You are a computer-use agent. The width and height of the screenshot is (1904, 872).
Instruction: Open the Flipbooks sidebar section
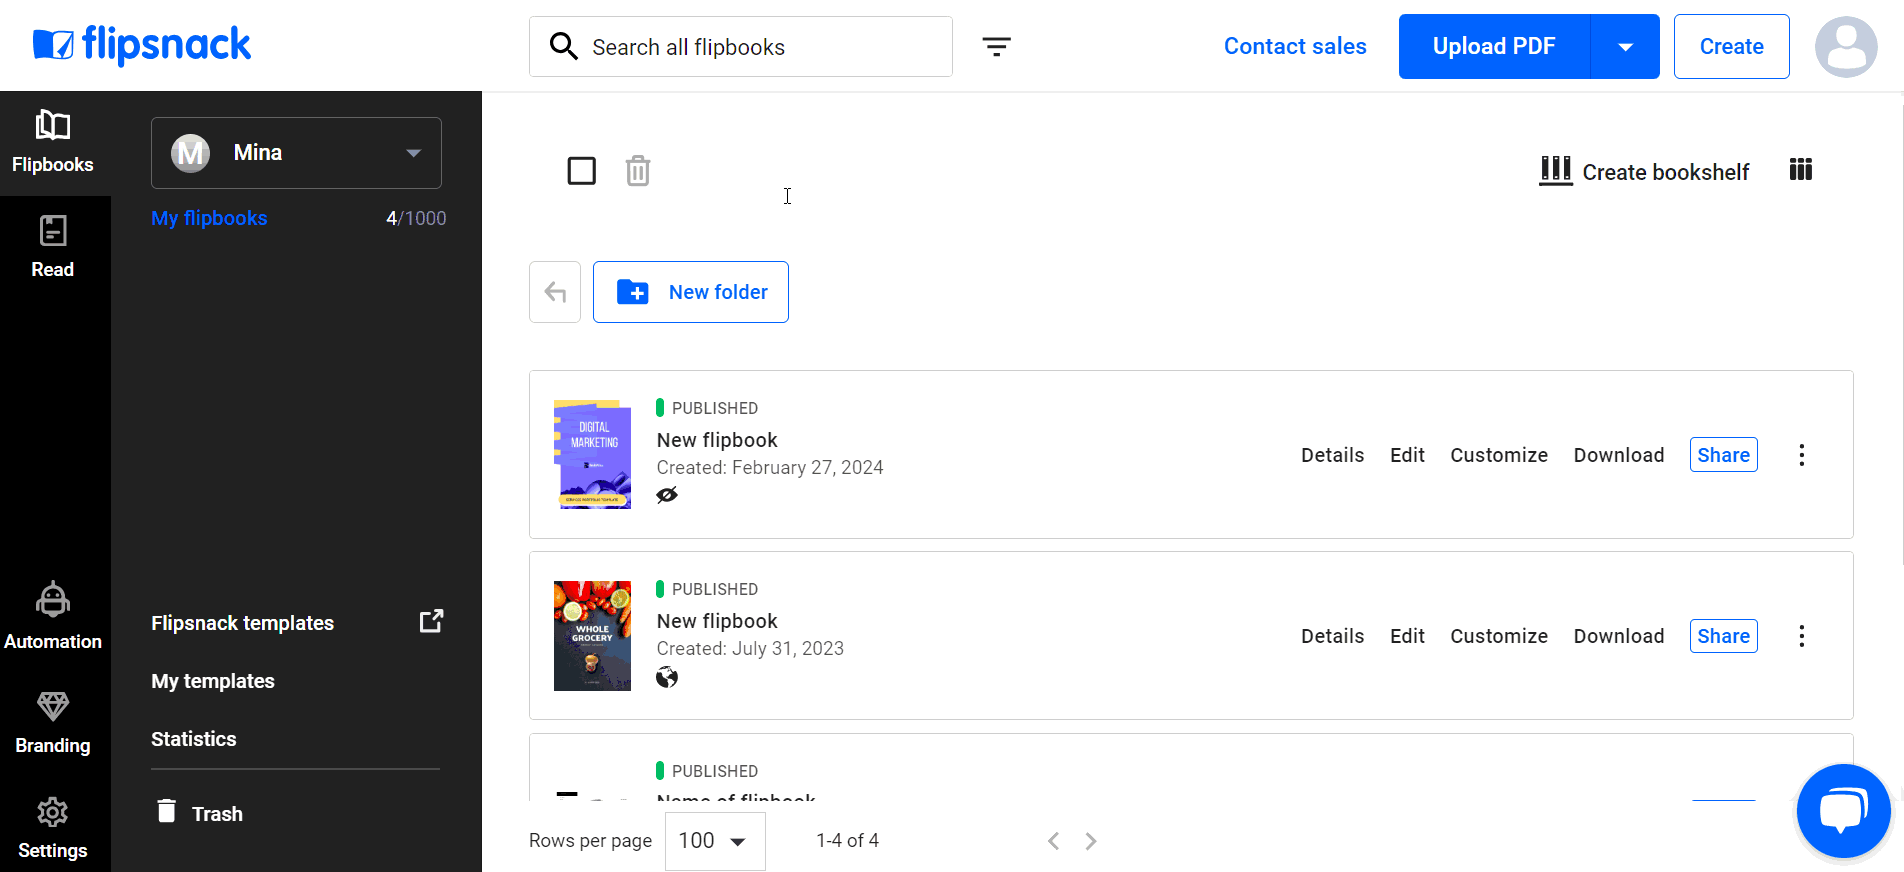pyautogui.click(x=53, y=143)
